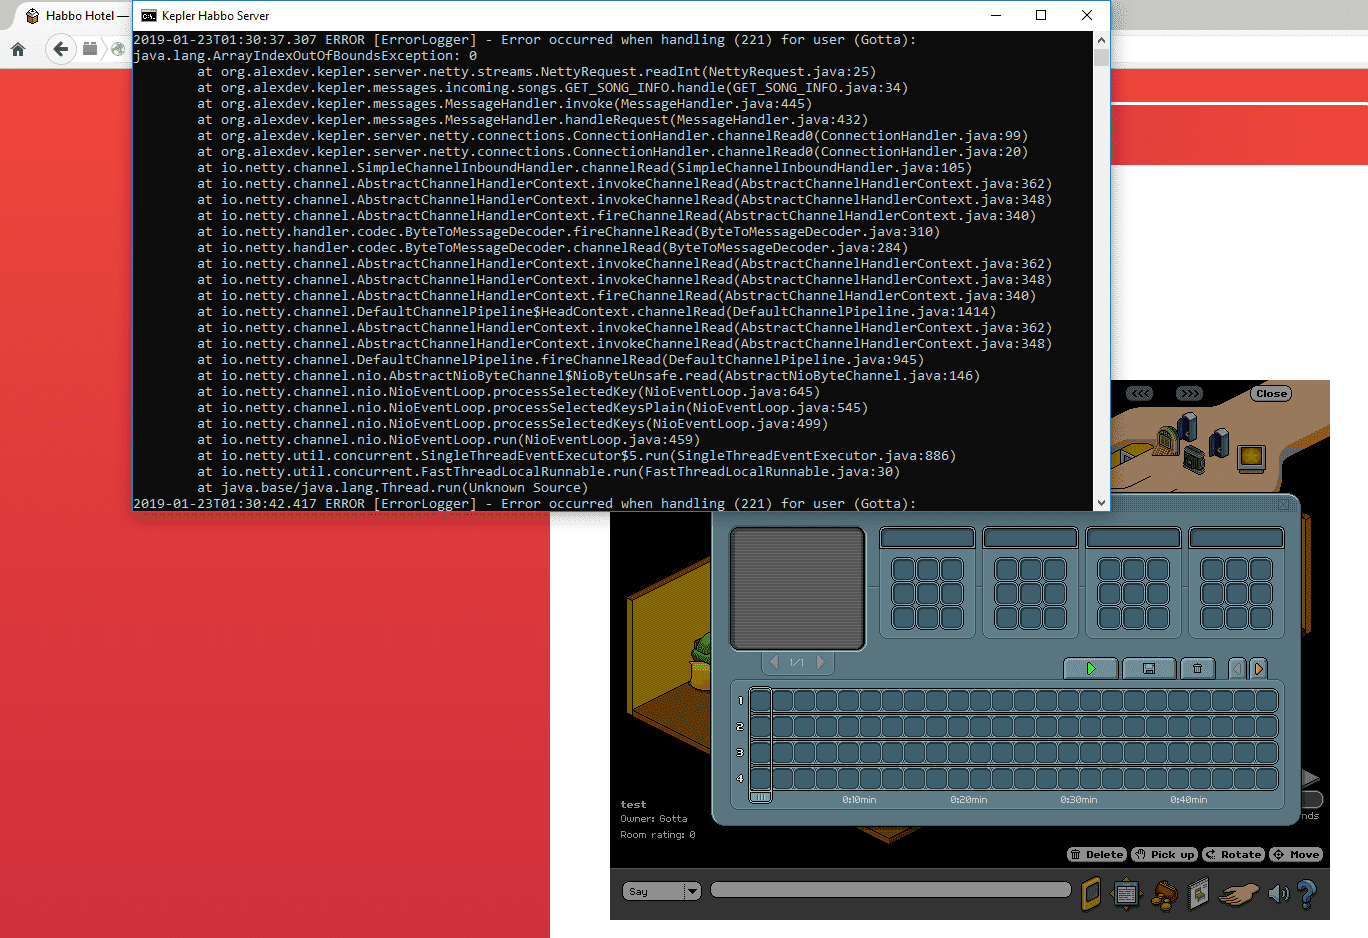Go to next sample page arrow
The width and height of the screenshot is (1368, 938).
tap(821, 662)
